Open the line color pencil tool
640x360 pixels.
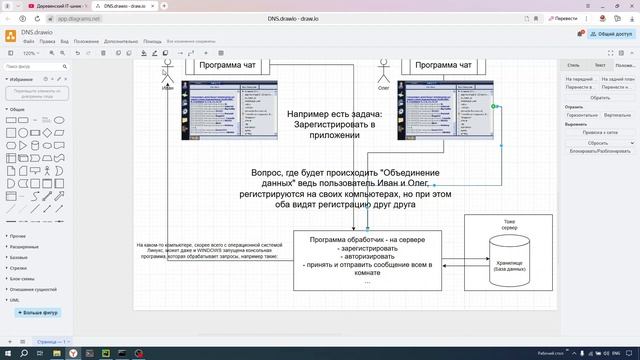155,53
